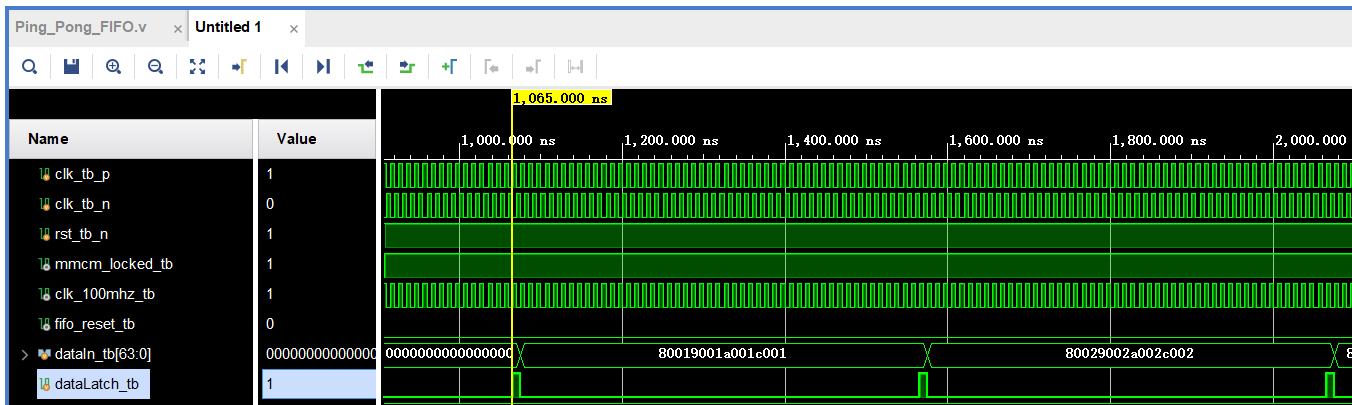Click the bus value 80019001a001c001
This screenshot has width=1352, height=405.
click(x=723, y=354)
